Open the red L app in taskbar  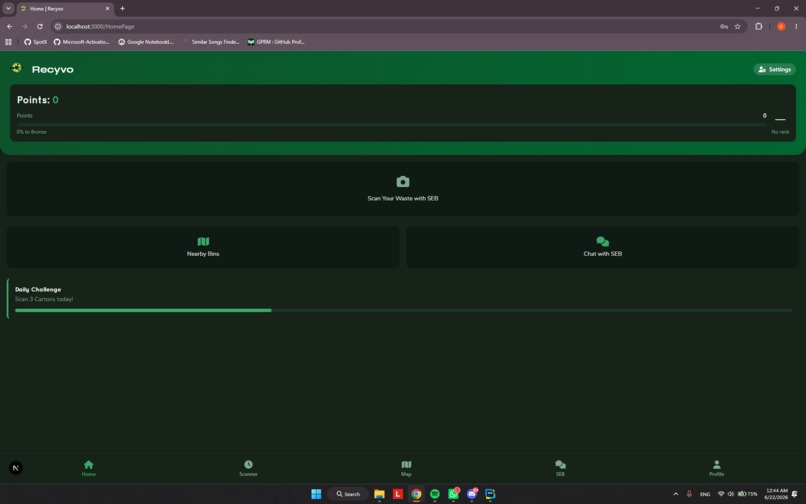(398, 494)
